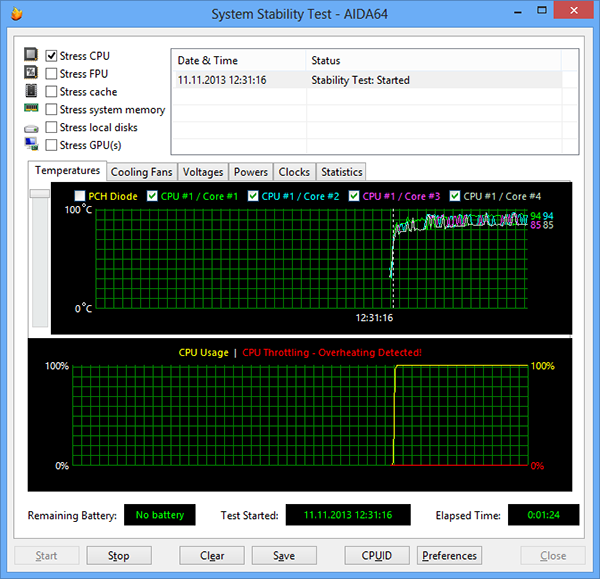Select the Temperatures tab
This screenshot has height=579, width=600.
(x=67, y=170)
